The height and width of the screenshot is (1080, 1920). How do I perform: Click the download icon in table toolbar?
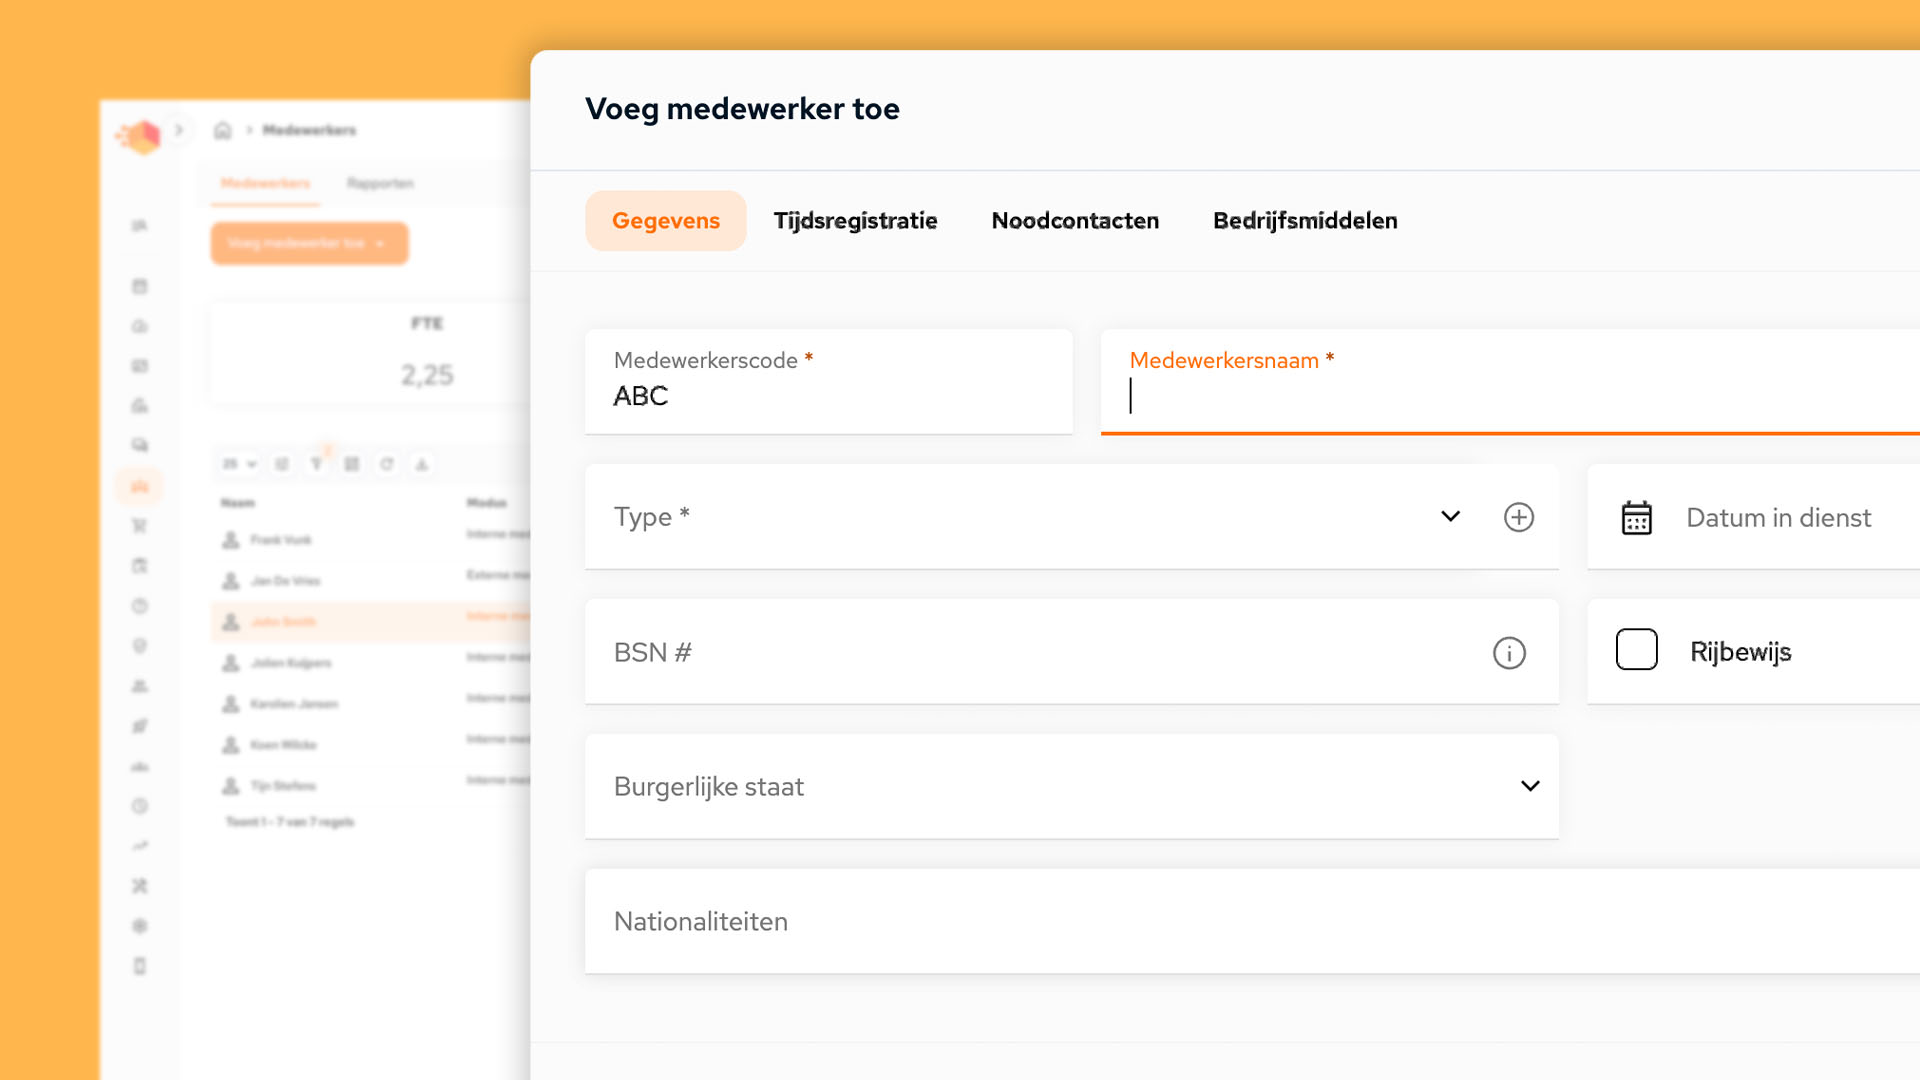tap(422, 464)
